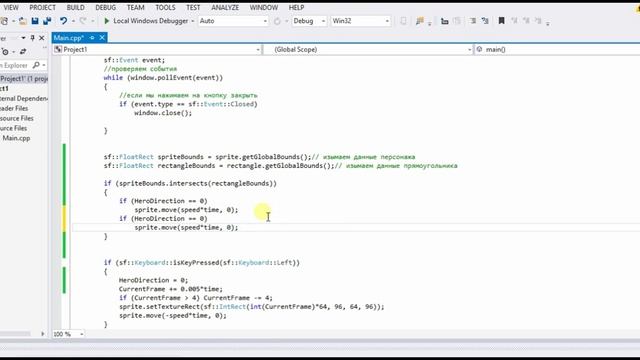Viewport: 640px width, 360px height.
Task: Toggle auto-hide pin of Solution Explorer
Action: [x=33, y=38]
